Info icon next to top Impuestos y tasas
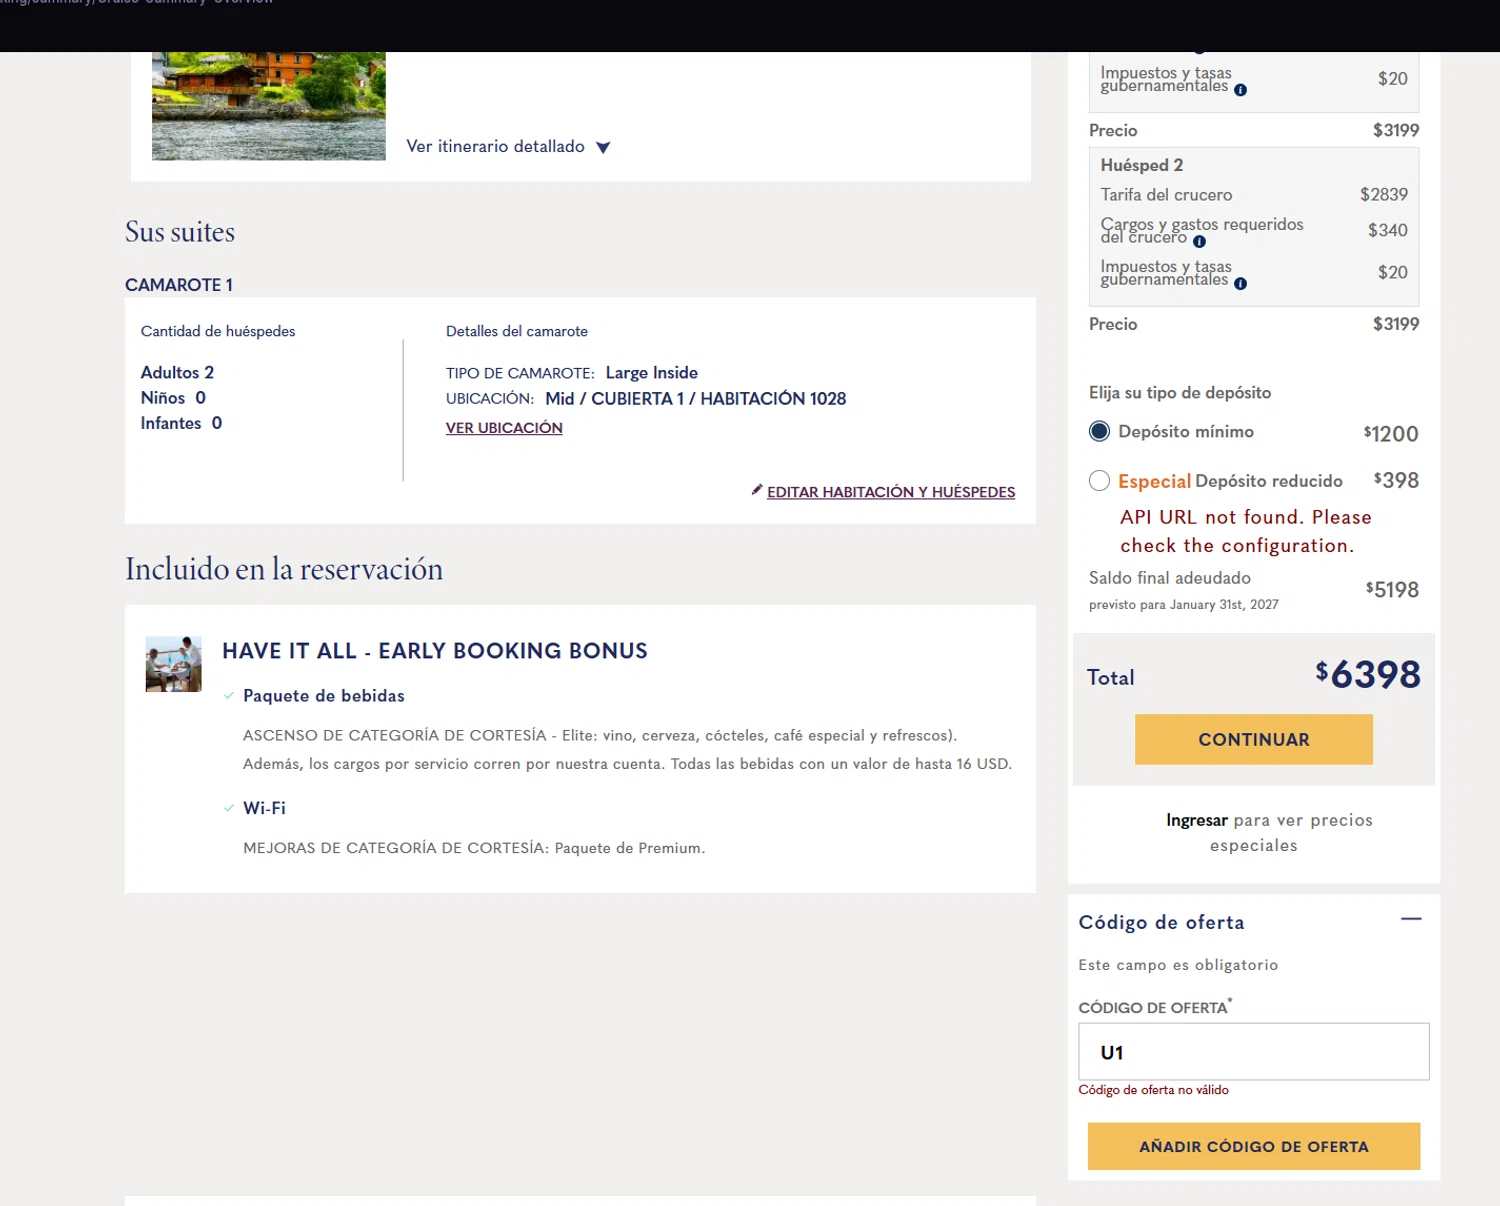 (1240, 90)
